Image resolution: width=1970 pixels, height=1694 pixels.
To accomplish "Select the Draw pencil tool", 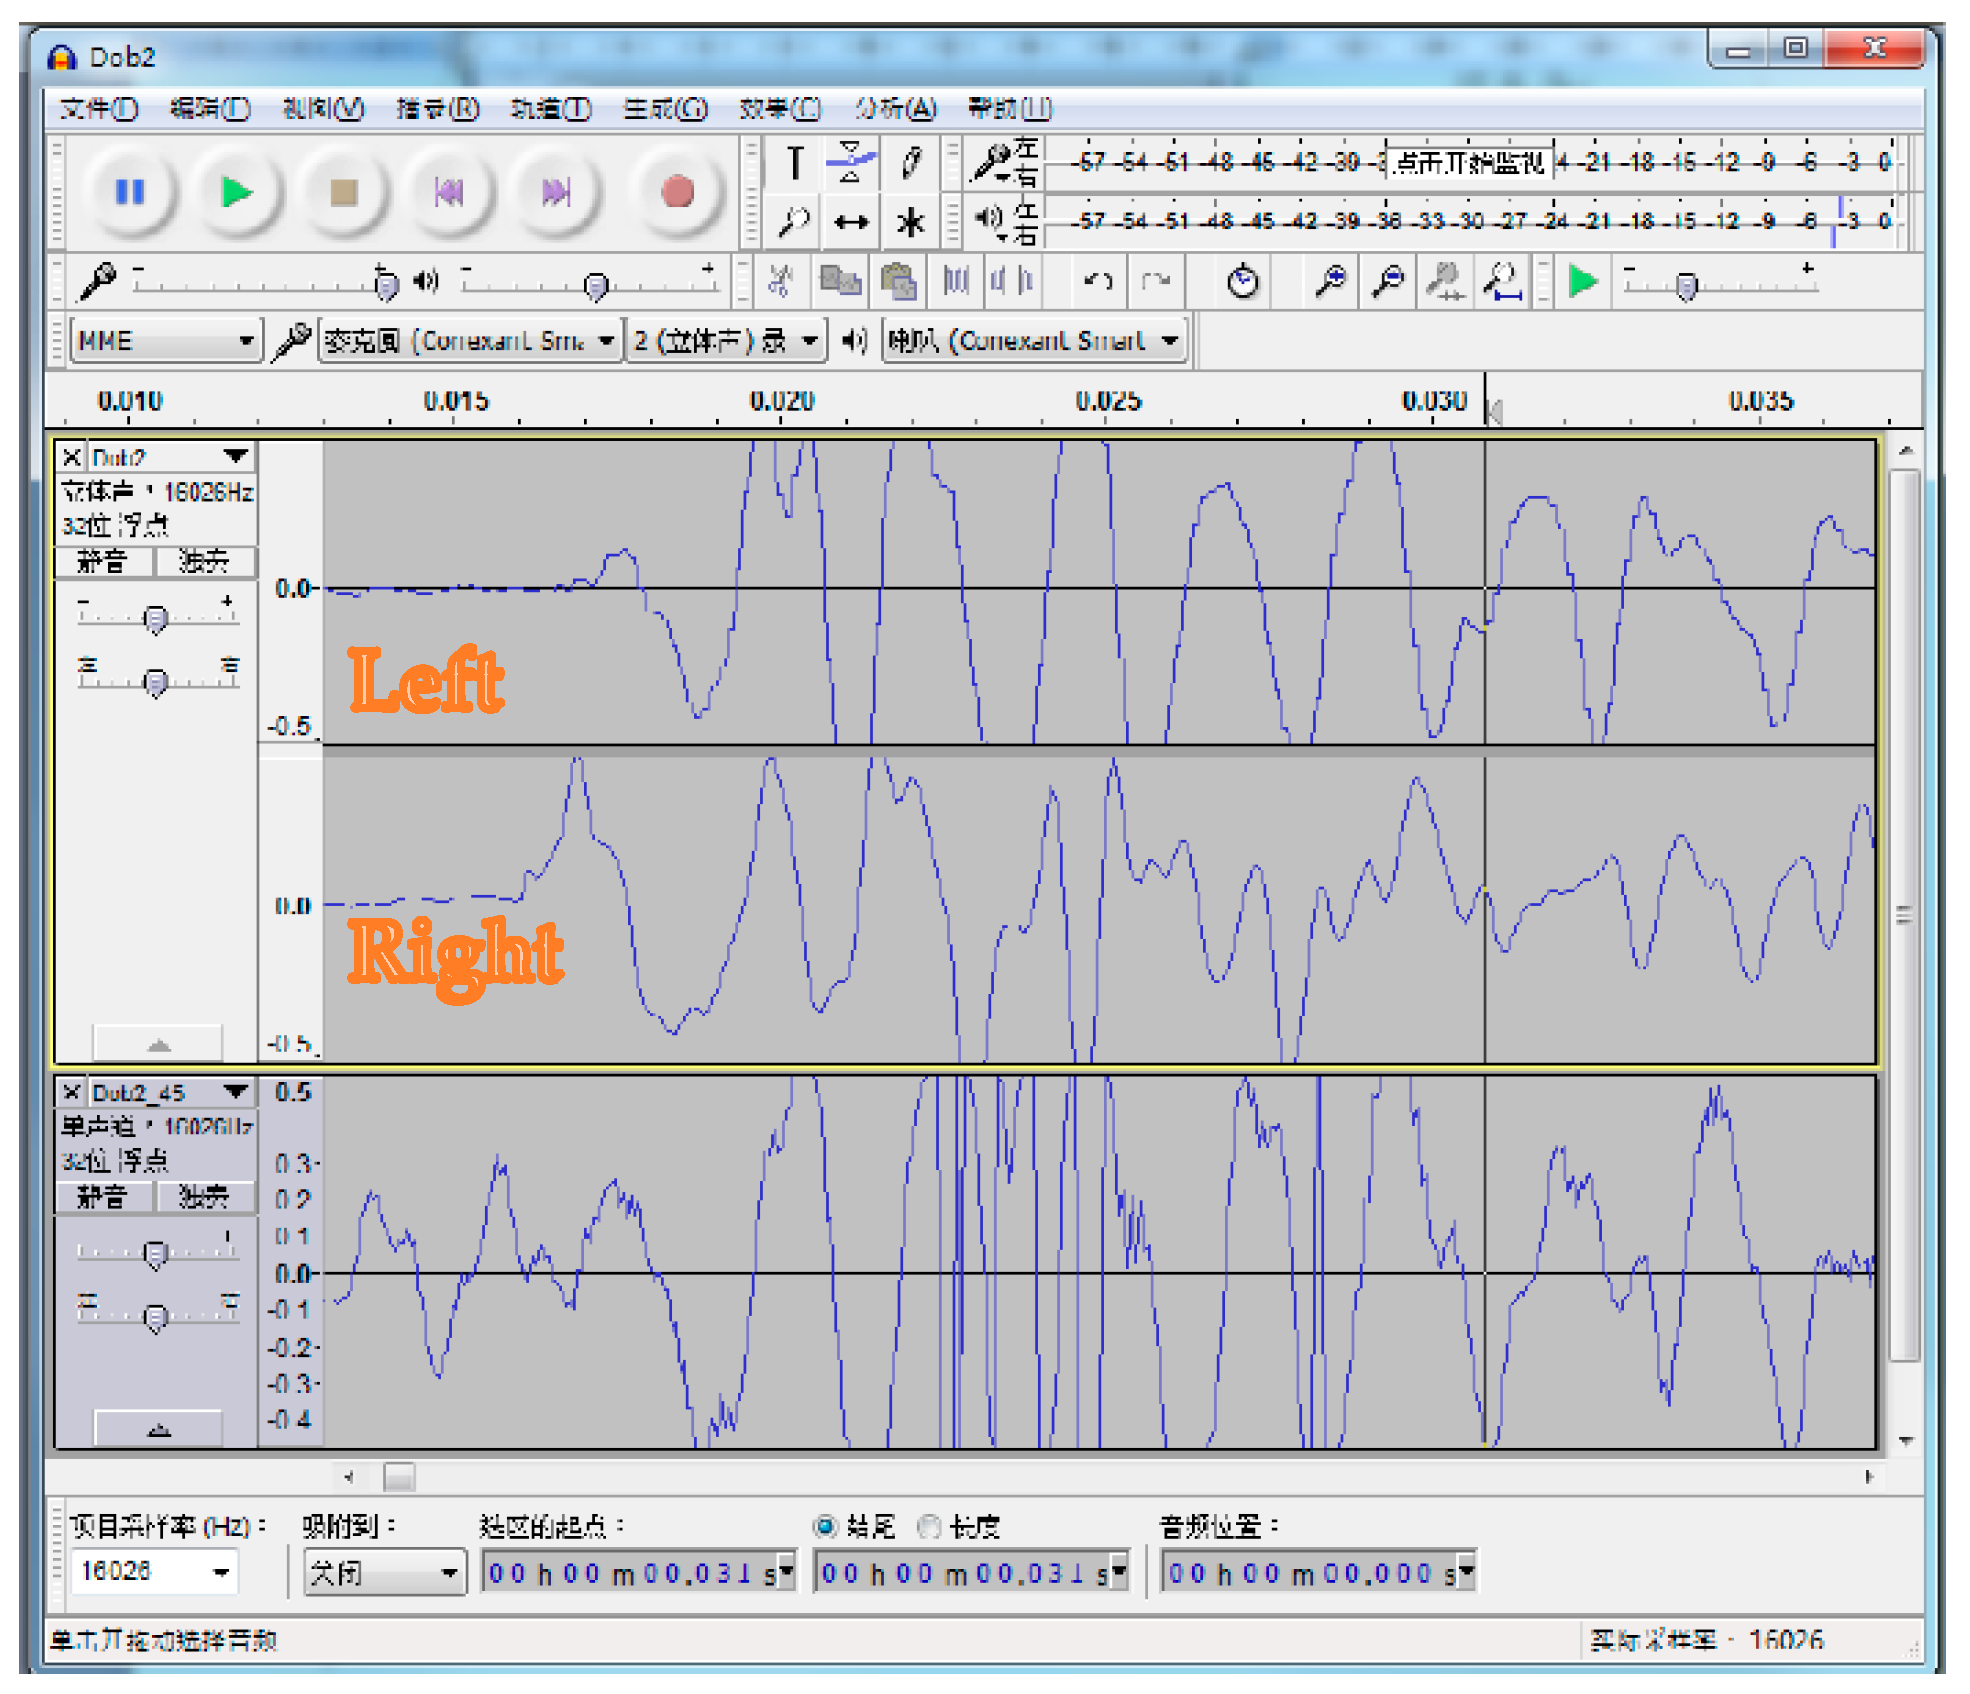I will [910, 163].
